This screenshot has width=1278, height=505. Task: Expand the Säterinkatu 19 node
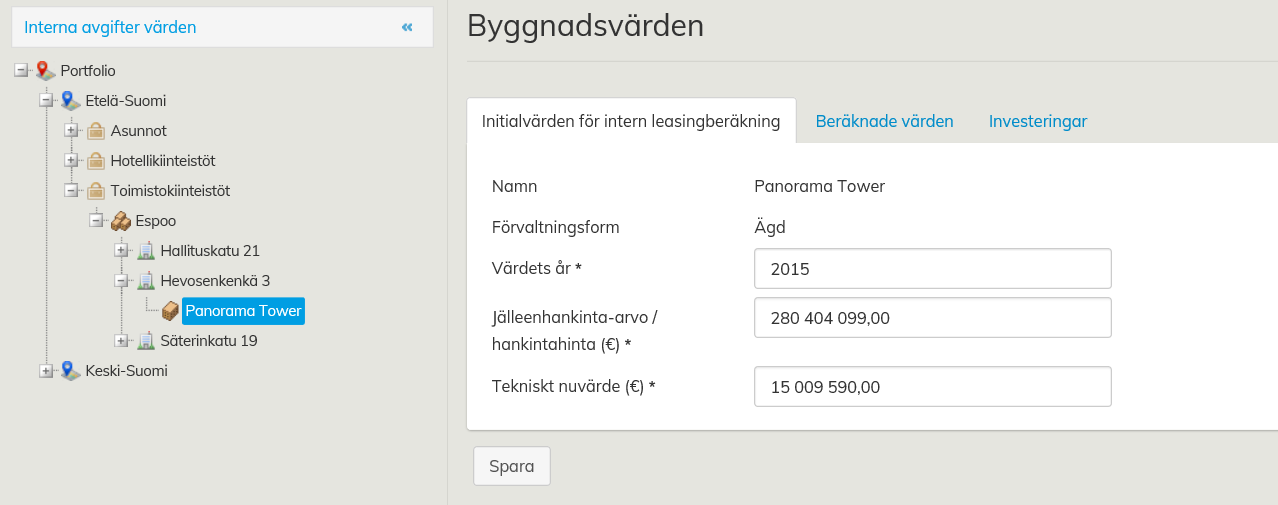(x=121, y=341)
